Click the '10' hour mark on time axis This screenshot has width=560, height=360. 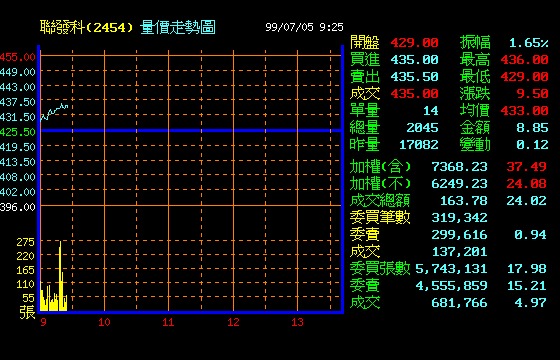(x=104, y=322)
